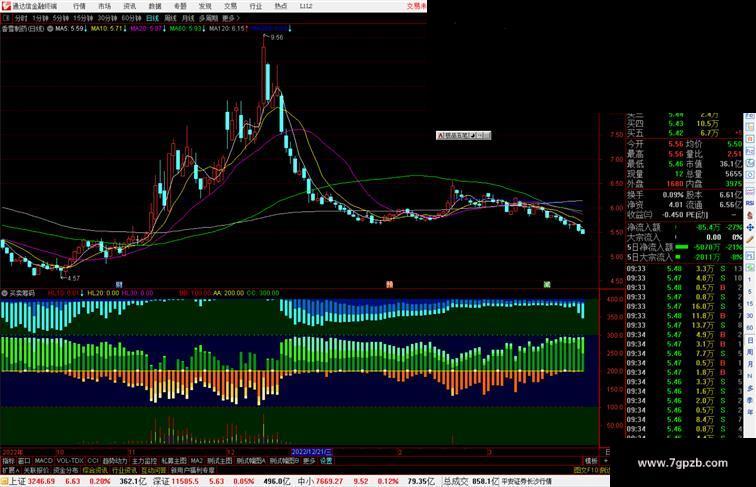
Task: Click the 周 shortcut in right sidebar
Action: coord(750,352)
